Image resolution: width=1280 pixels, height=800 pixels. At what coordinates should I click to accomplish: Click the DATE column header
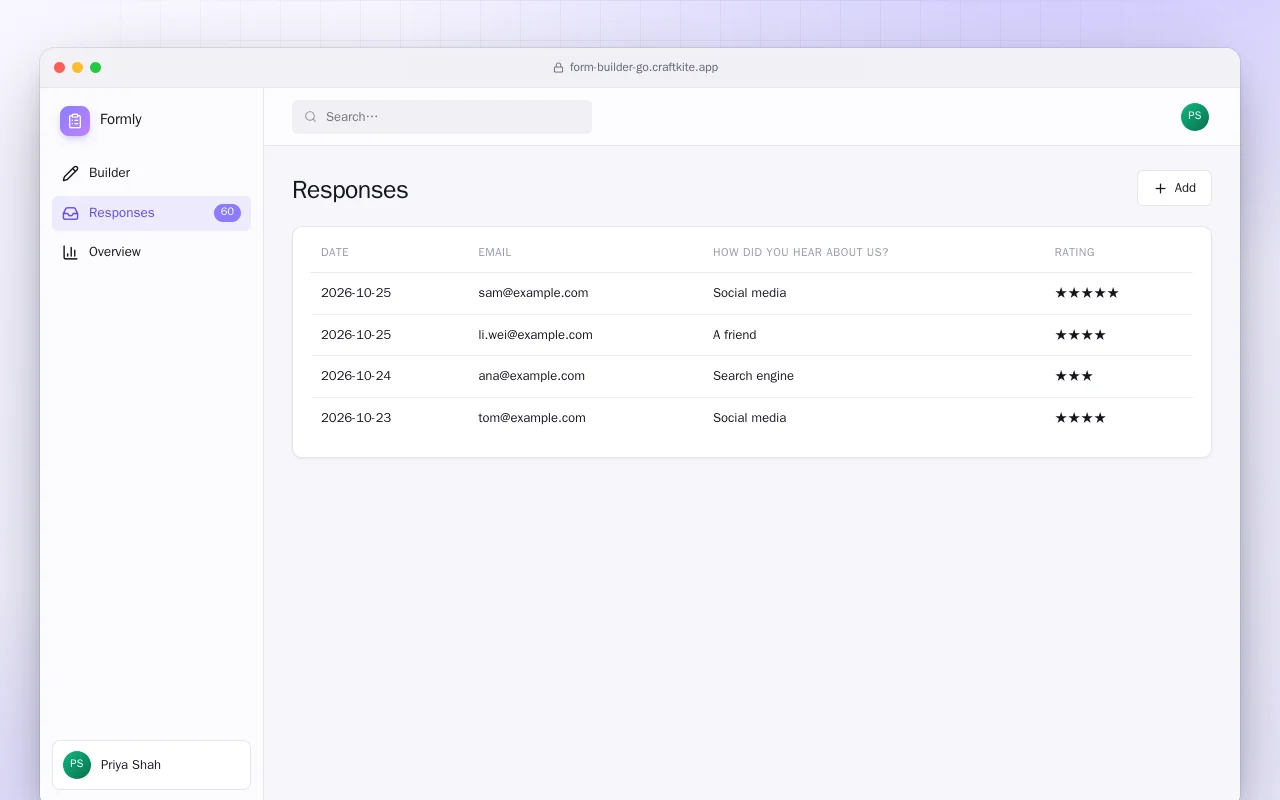[335, 253]
